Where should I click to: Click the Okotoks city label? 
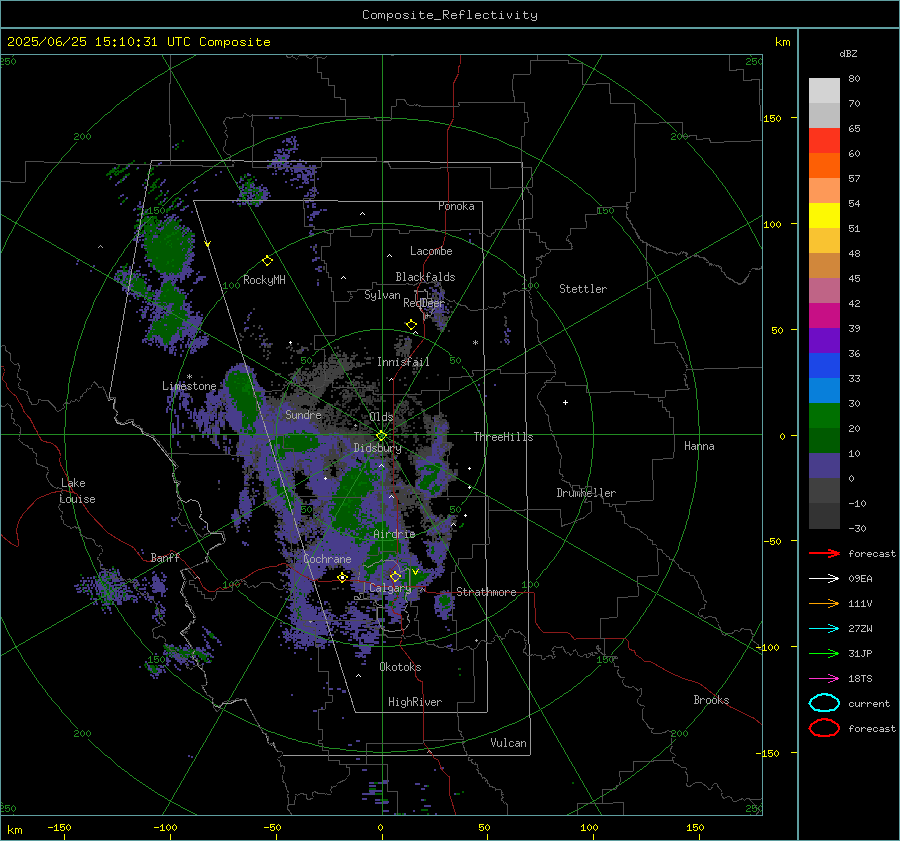[400, 667]
